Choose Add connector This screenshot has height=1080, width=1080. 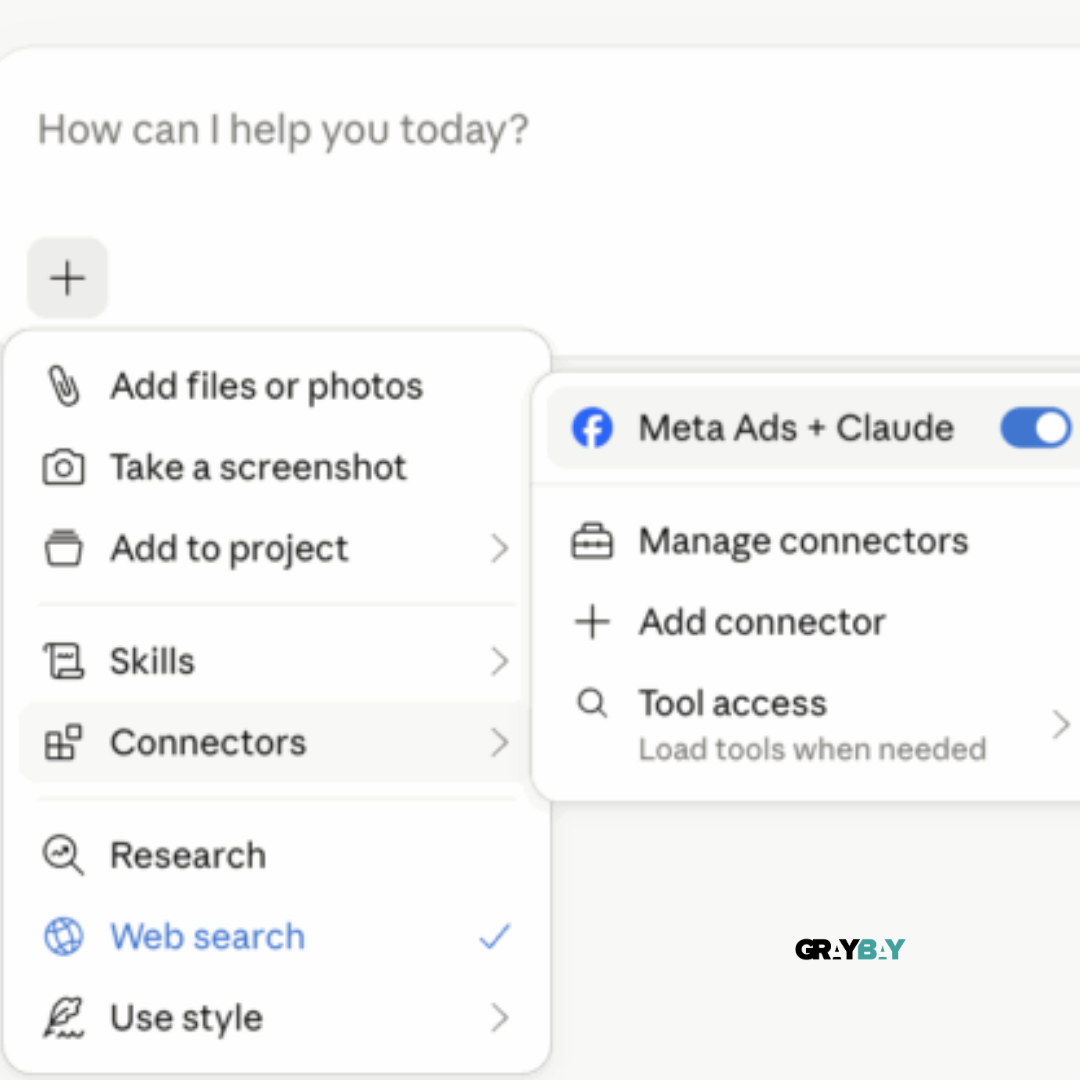click(813, 622)
